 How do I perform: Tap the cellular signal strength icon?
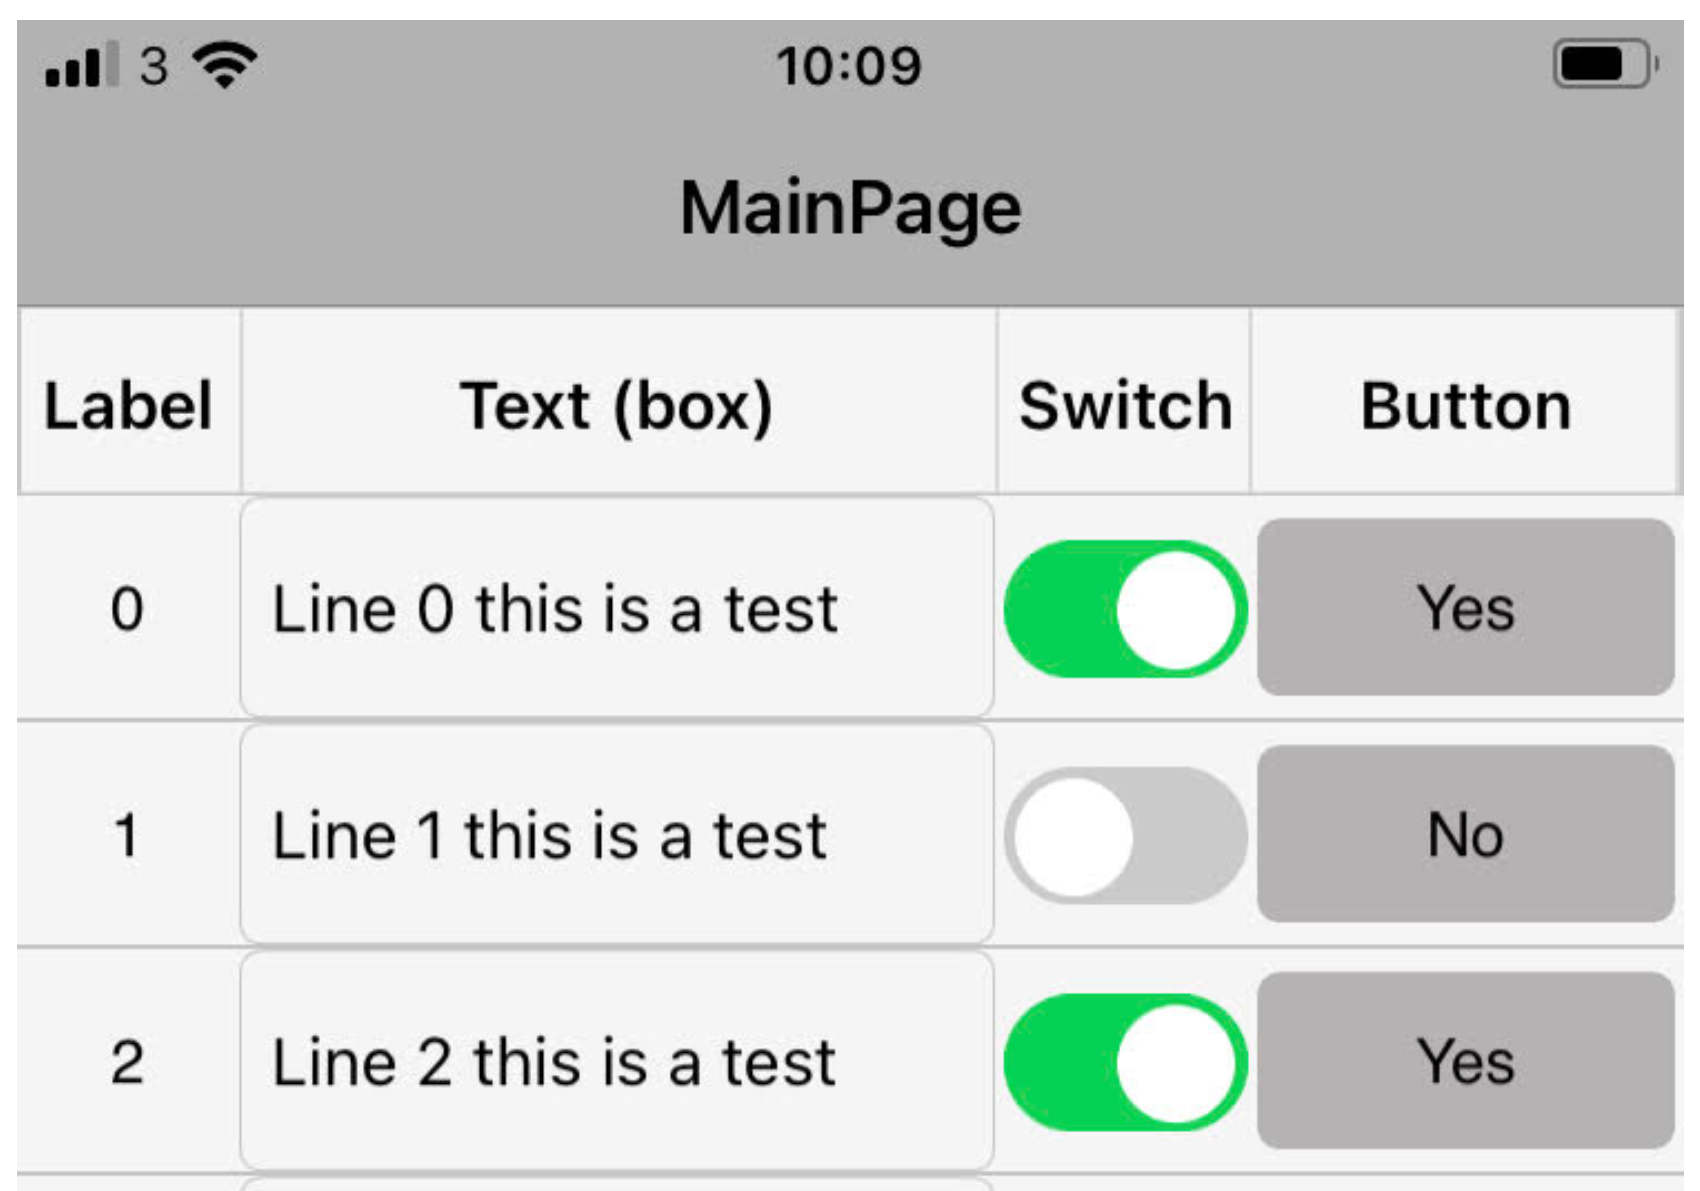81,66
